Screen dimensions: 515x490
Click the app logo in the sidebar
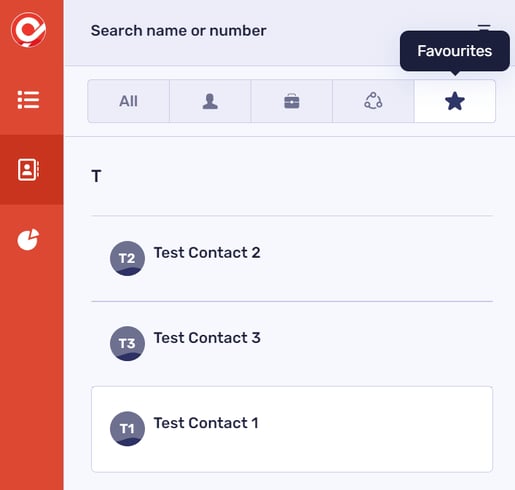pos(28,30)
